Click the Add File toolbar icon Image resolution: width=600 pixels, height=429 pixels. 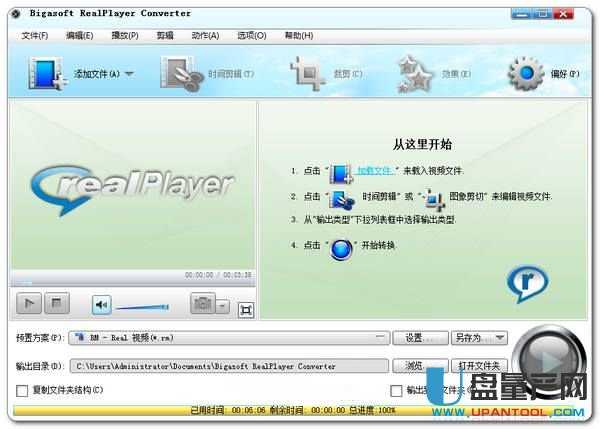point(46,74)
